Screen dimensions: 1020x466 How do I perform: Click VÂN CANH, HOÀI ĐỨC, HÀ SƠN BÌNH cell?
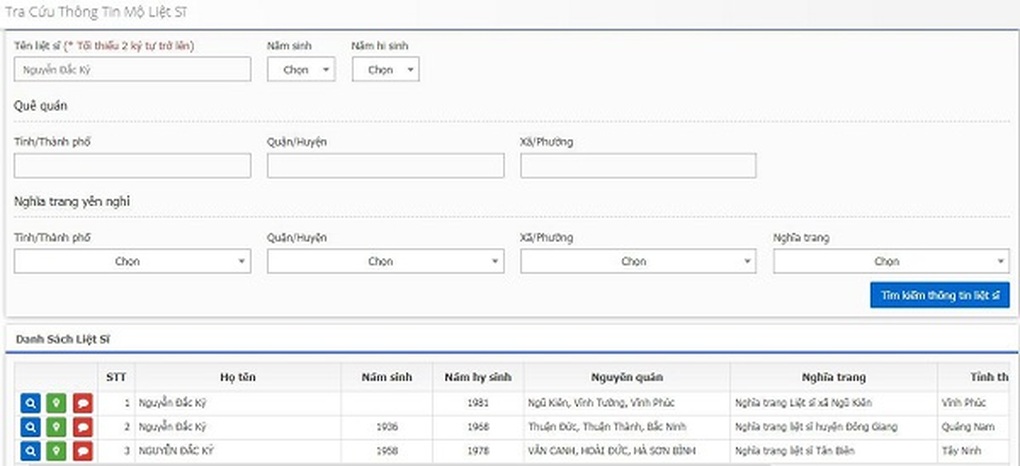[x=627, y=451]
